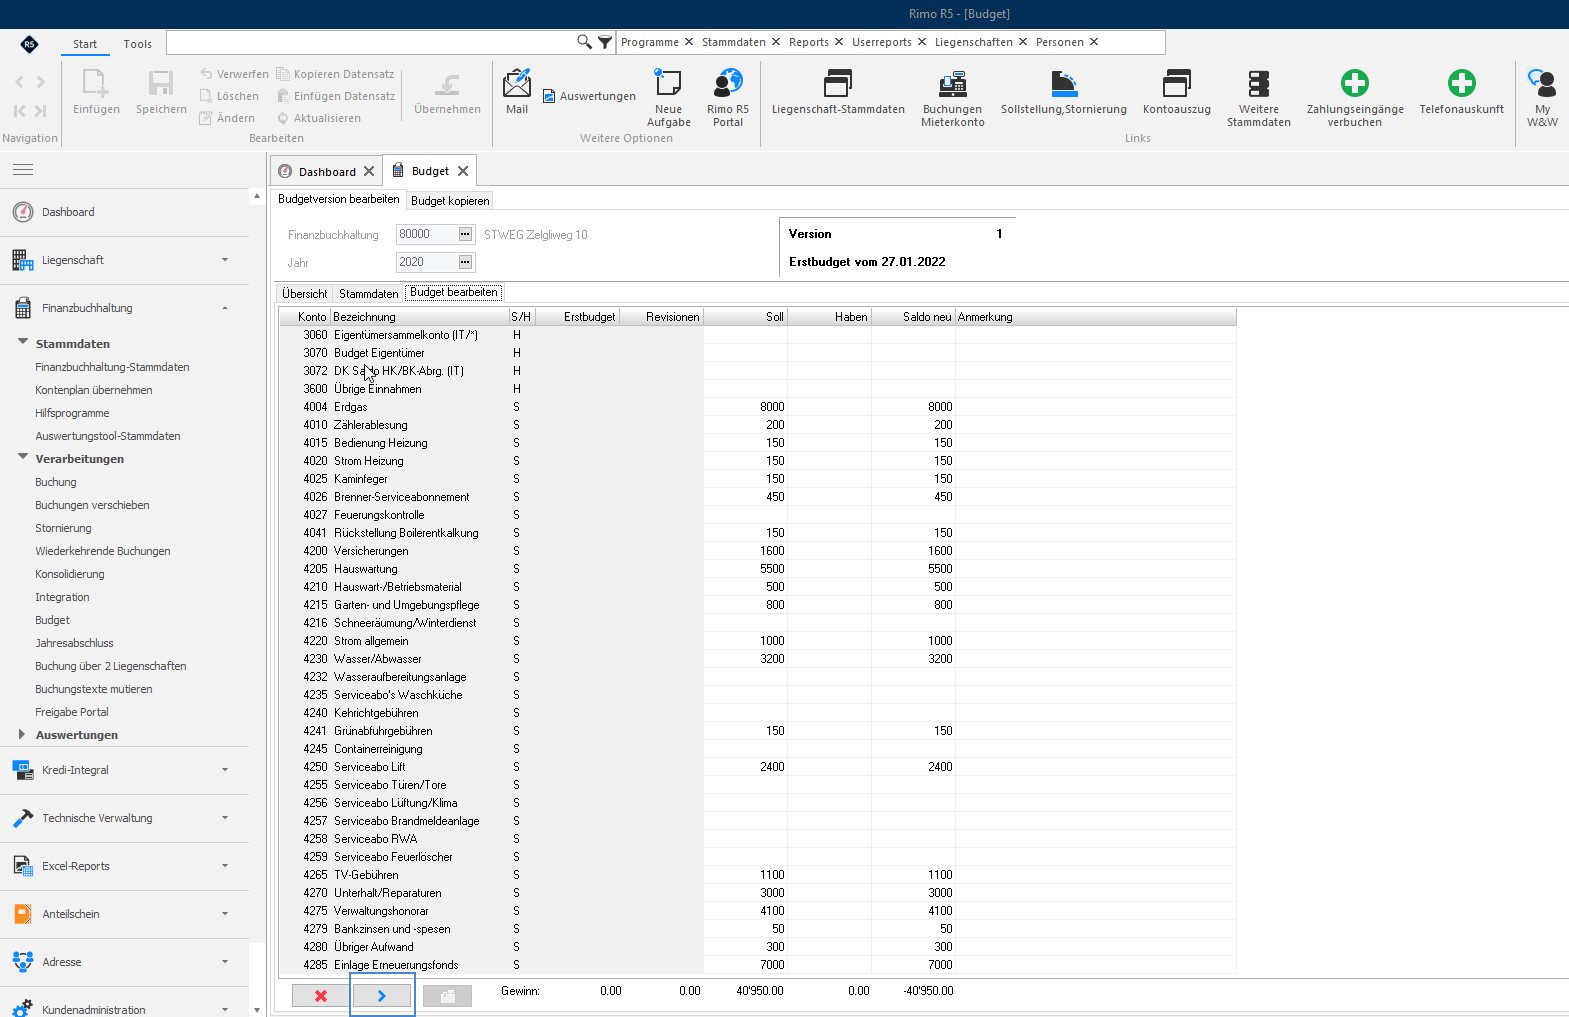Open Budget in the sidebar tree
Viewport: 1569px width, 1017px height.
(x=53, y=620)
